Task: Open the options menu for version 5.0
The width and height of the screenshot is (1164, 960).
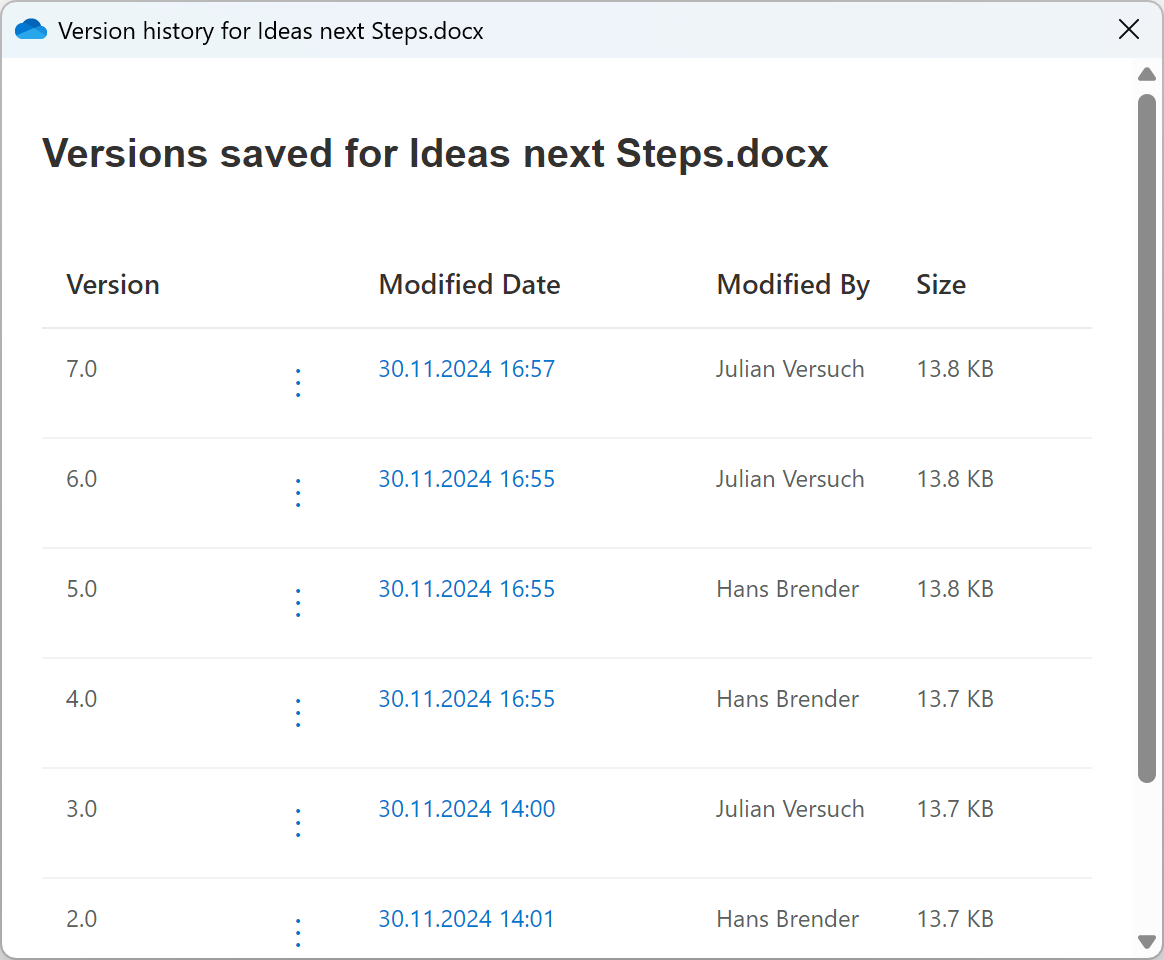Action: tap(298, 602)
